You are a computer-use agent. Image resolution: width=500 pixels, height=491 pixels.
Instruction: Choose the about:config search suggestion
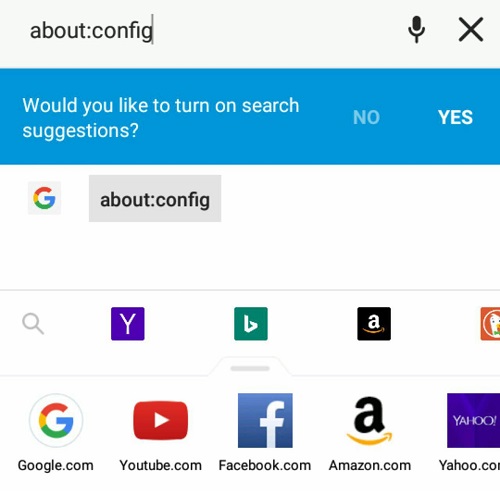tap(155, 198)
